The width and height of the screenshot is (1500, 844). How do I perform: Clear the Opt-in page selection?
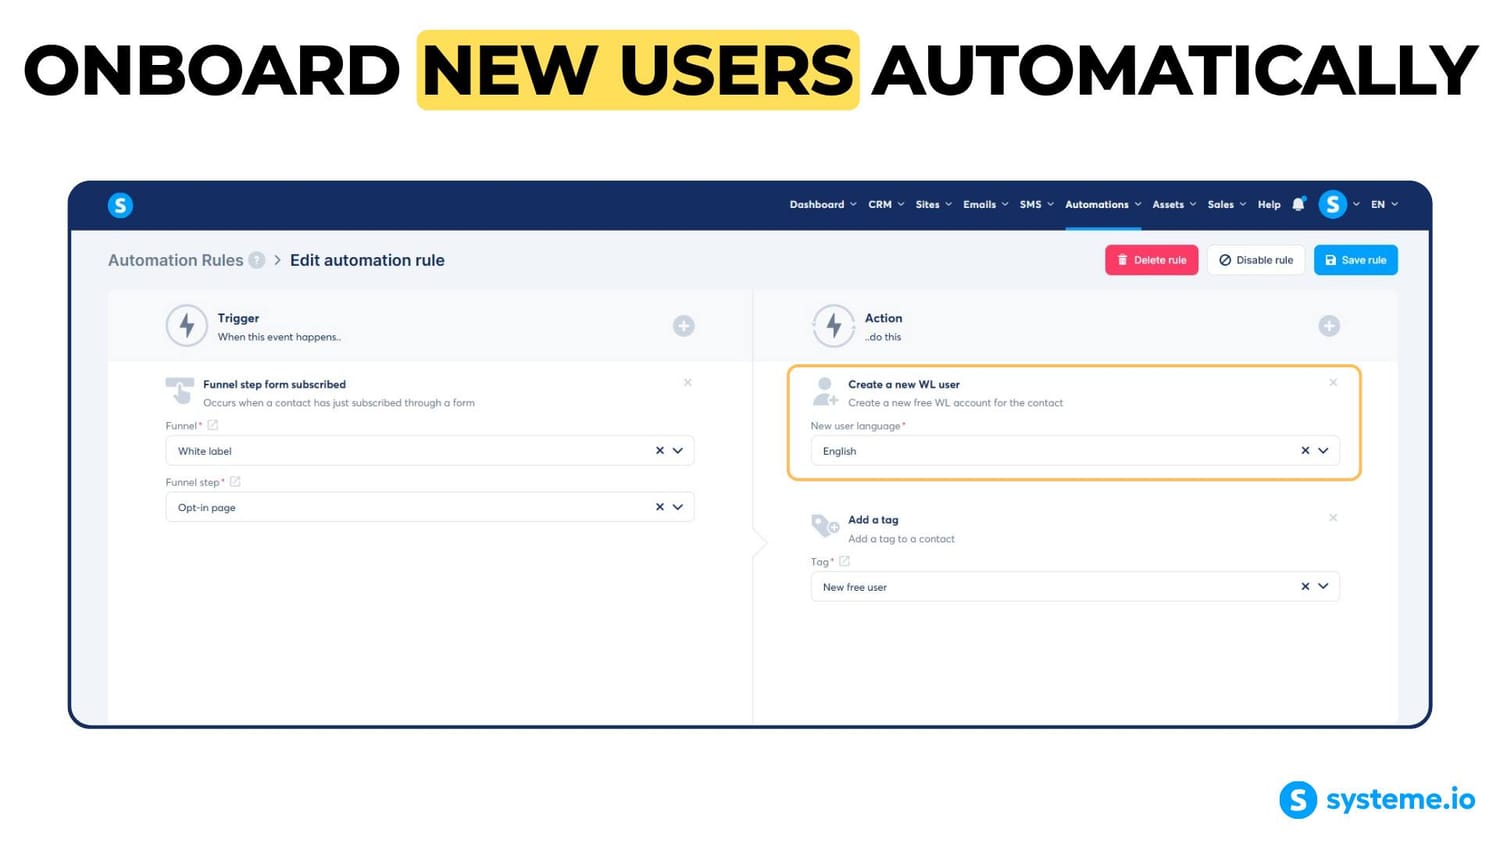tap(660, 507)
